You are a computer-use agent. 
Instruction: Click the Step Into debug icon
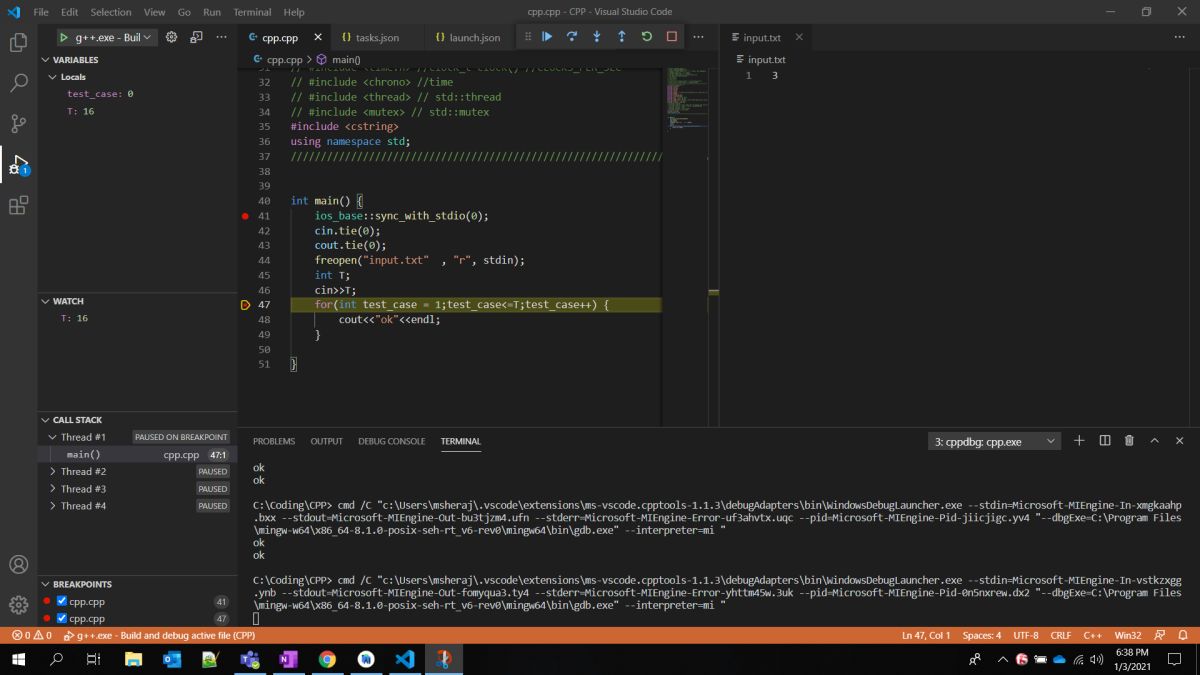[x=597, y=37]
